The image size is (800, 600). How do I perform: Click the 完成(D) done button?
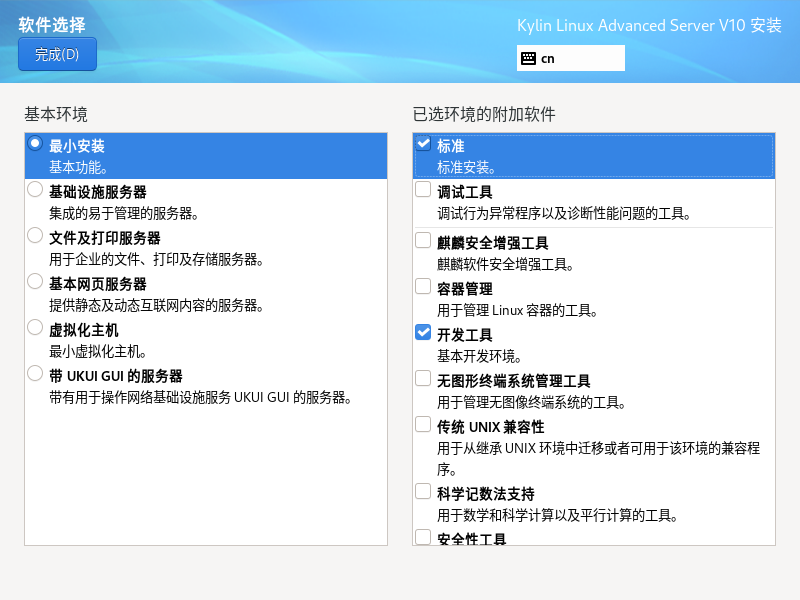tap(57, 55)
